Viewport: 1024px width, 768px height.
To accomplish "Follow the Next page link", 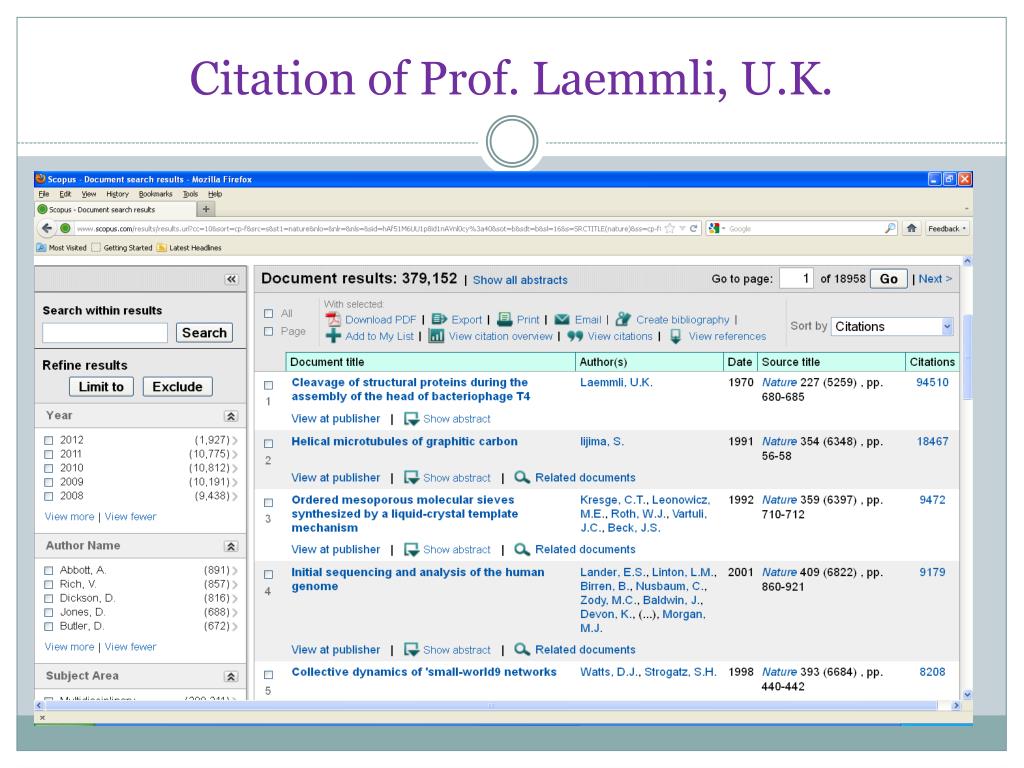I will pyautogui.click(x=935, y=279).
